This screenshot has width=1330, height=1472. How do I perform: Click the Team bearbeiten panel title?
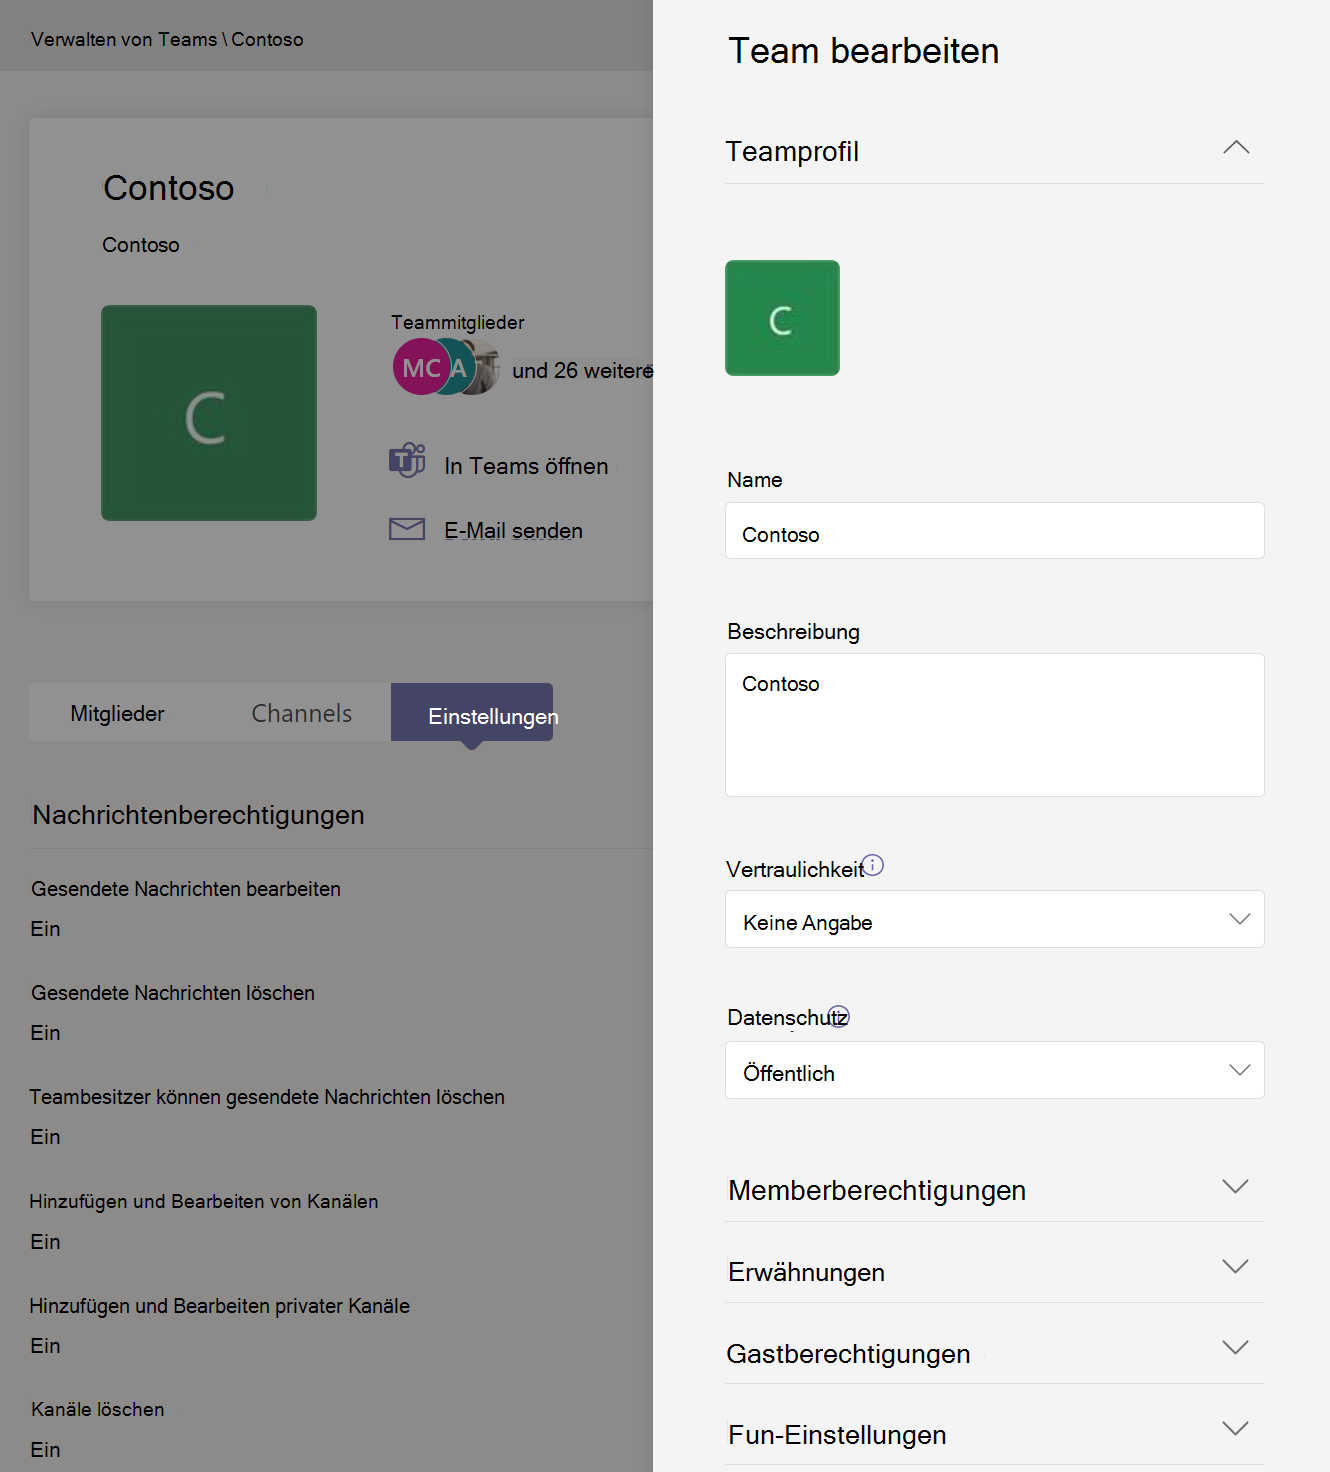[x=863, y=51]
